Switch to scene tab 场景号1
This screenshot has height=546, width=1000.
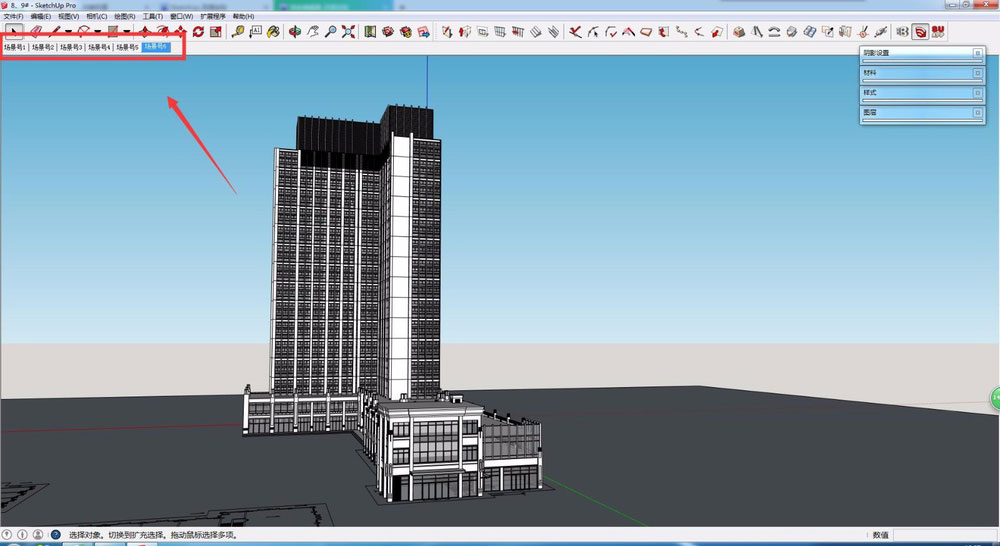pos(15,47)
